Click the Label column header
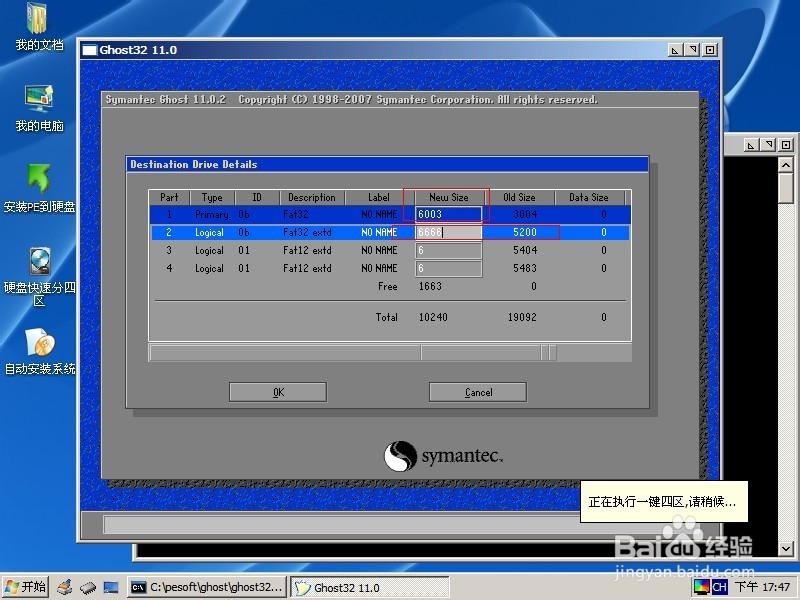 click(x=379, y=197)
